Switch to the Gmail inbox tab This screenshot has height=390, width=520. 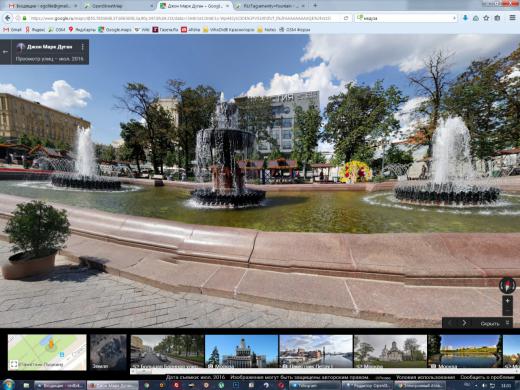click(43, 6)
